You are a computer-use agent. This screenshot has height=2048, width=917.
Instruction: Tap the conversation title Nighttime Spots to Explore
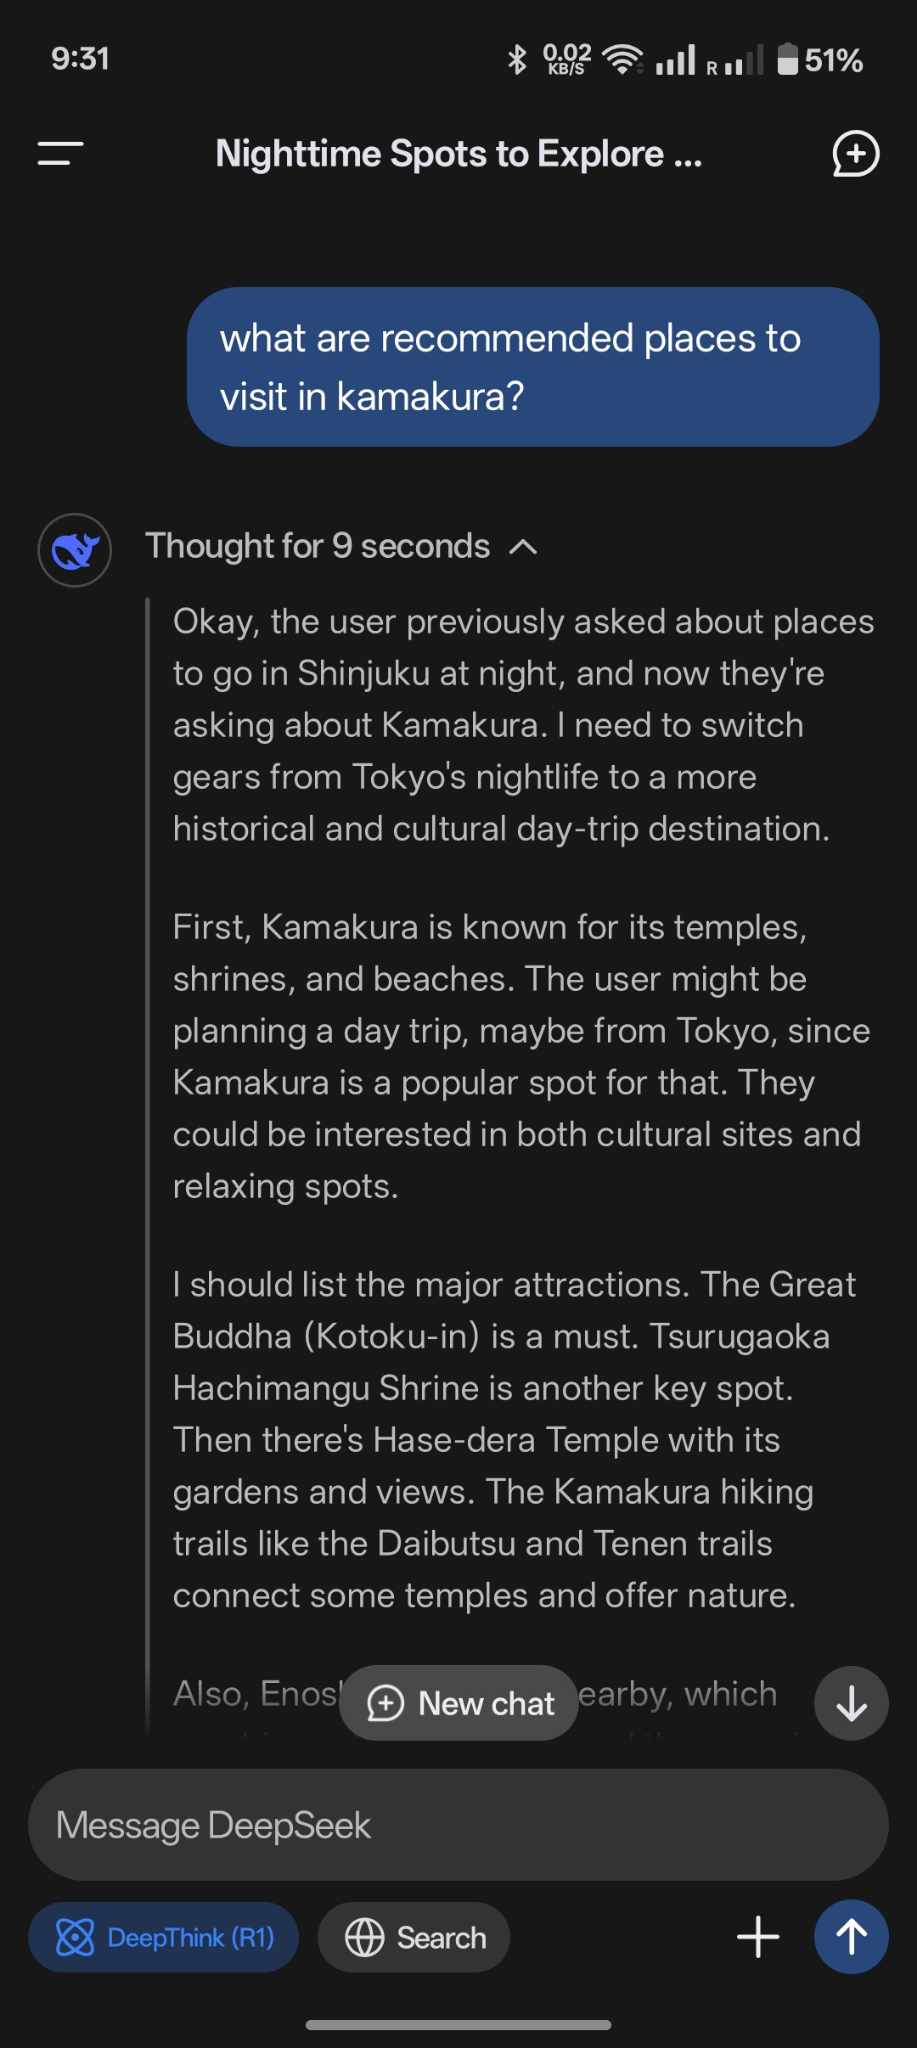point(459,154)
